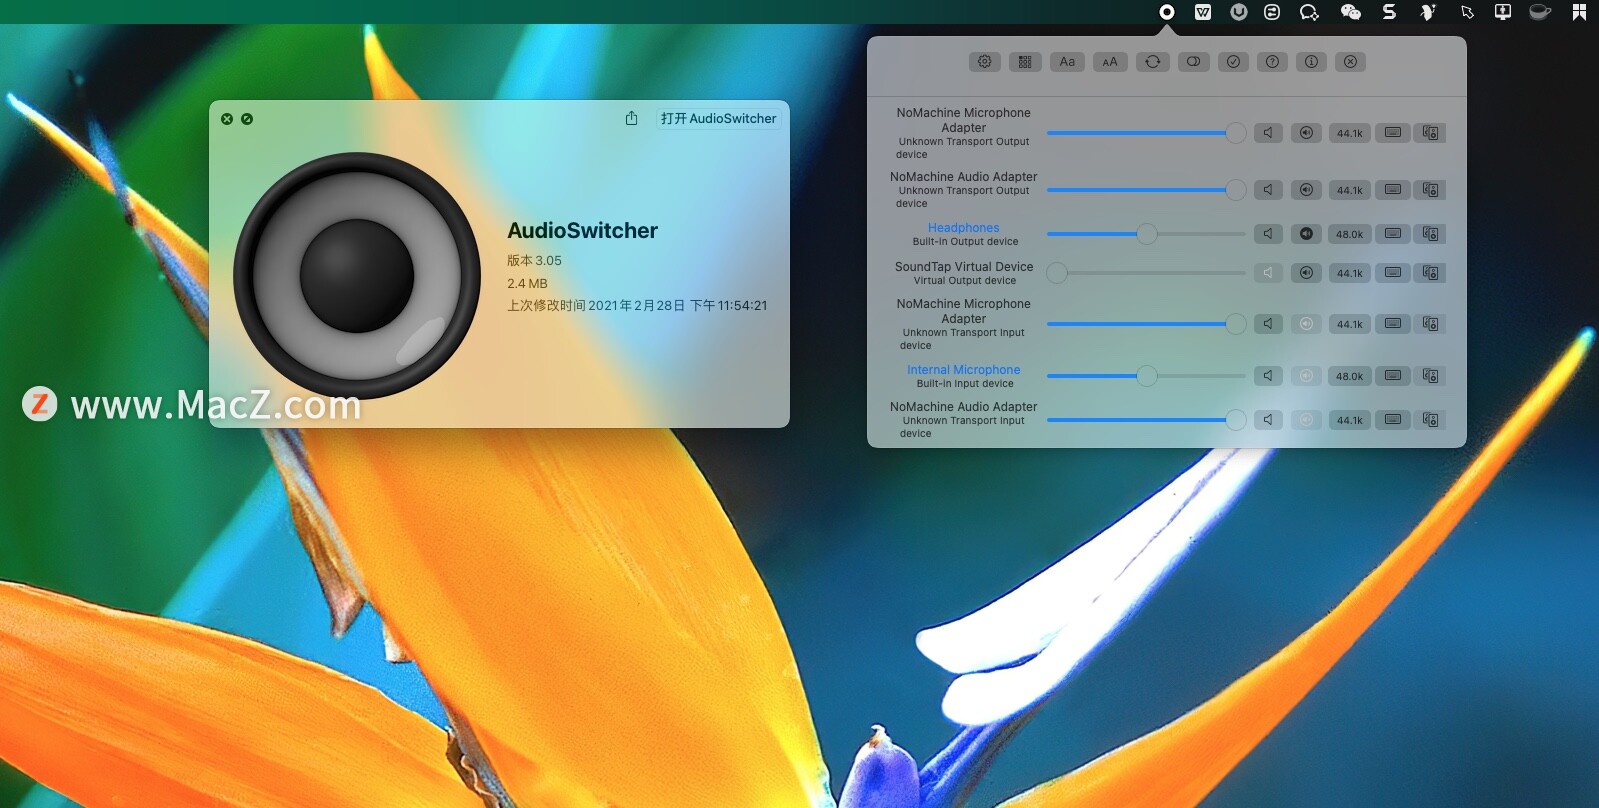Click '打开 AudioSwitcher' button in preview window
Image resolution: width=1599 pixels, height=808 pixels.
(x=718, y=118)
